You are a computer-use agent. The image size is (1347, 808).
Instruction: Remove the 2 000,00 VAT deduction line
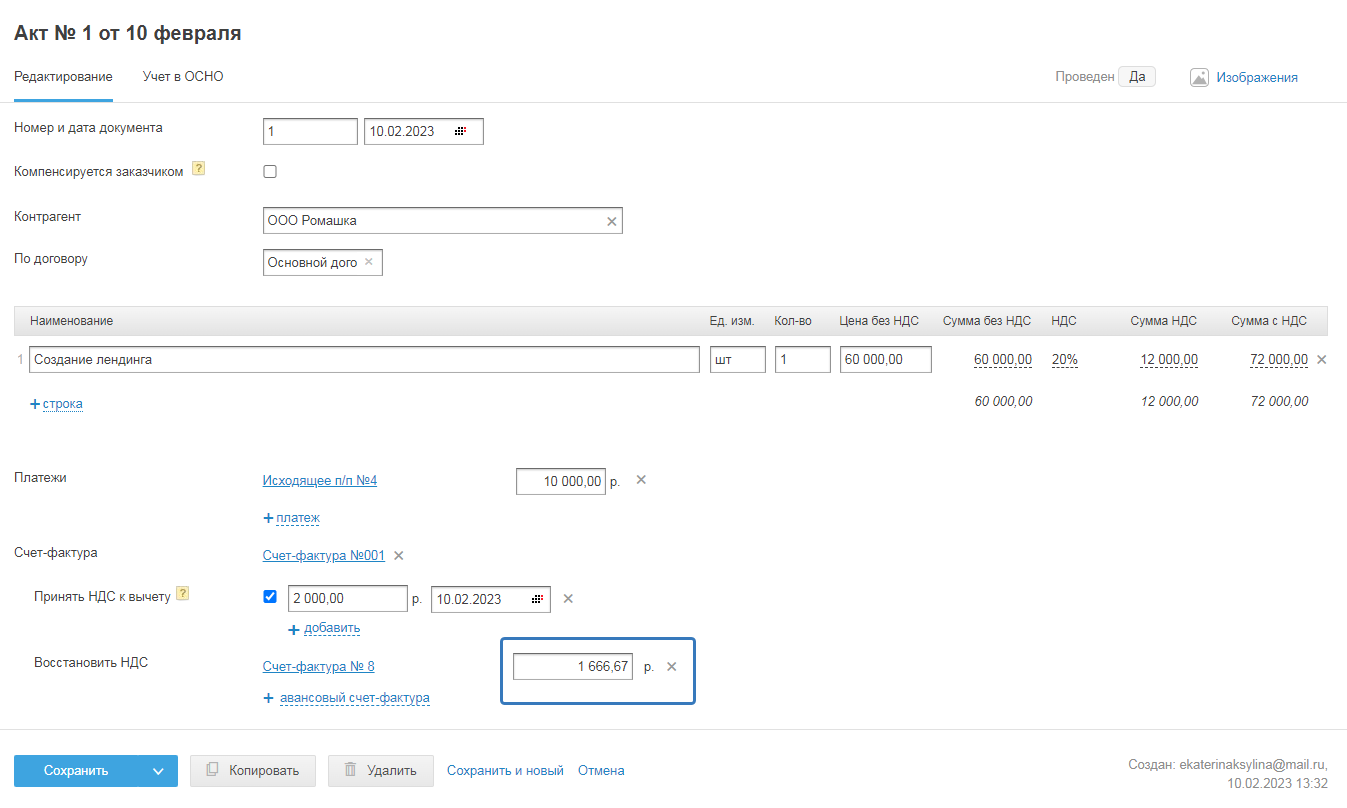568,599
